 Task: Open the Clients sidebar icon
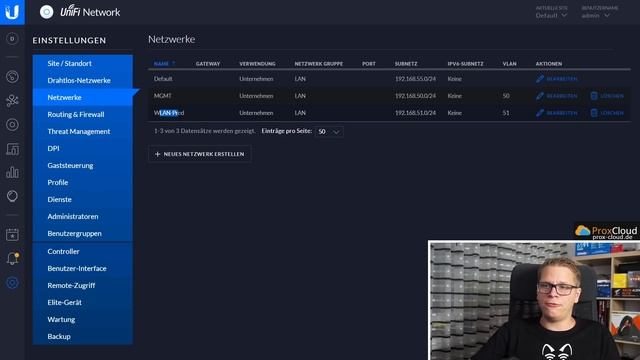(12, 149)
